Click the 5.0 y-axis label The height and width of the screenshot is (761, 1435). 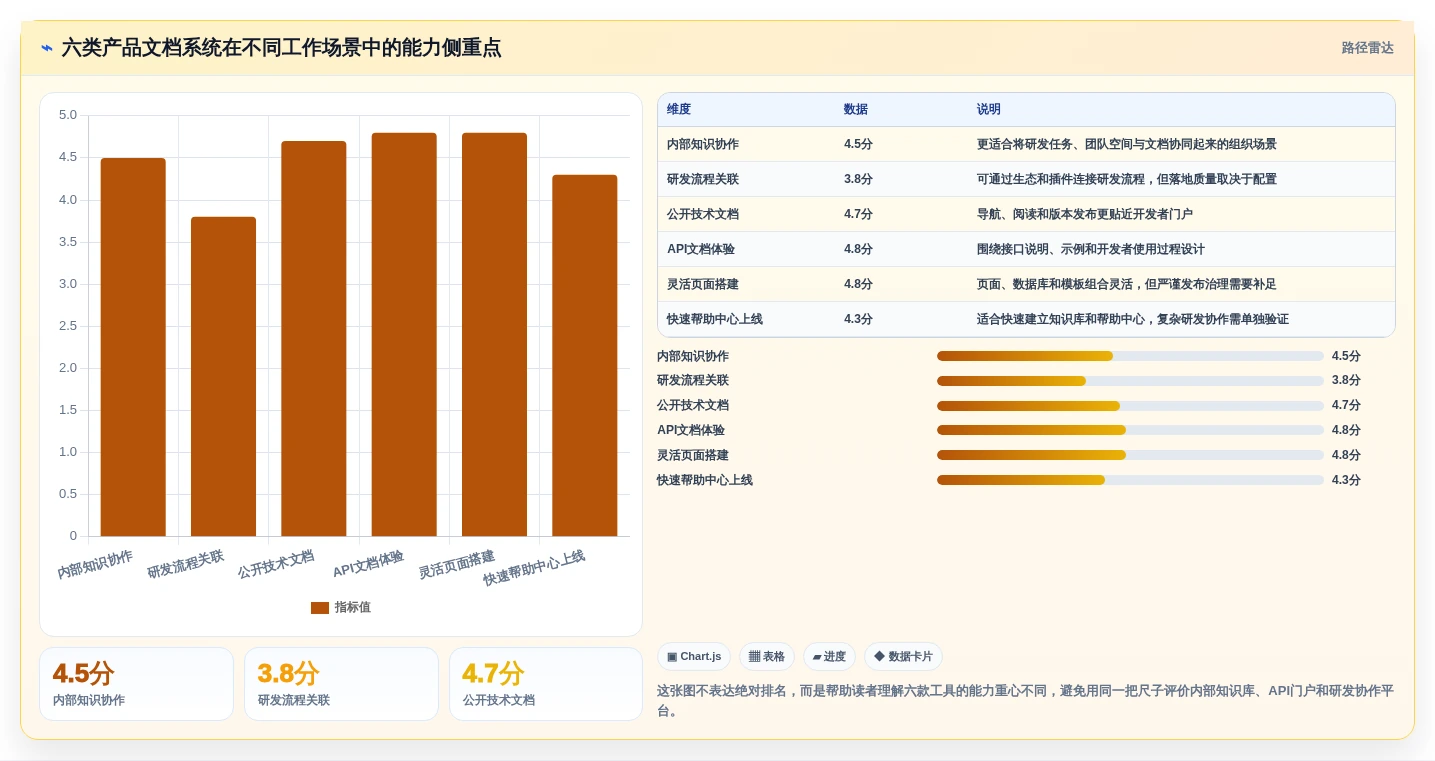coord(68,115)
